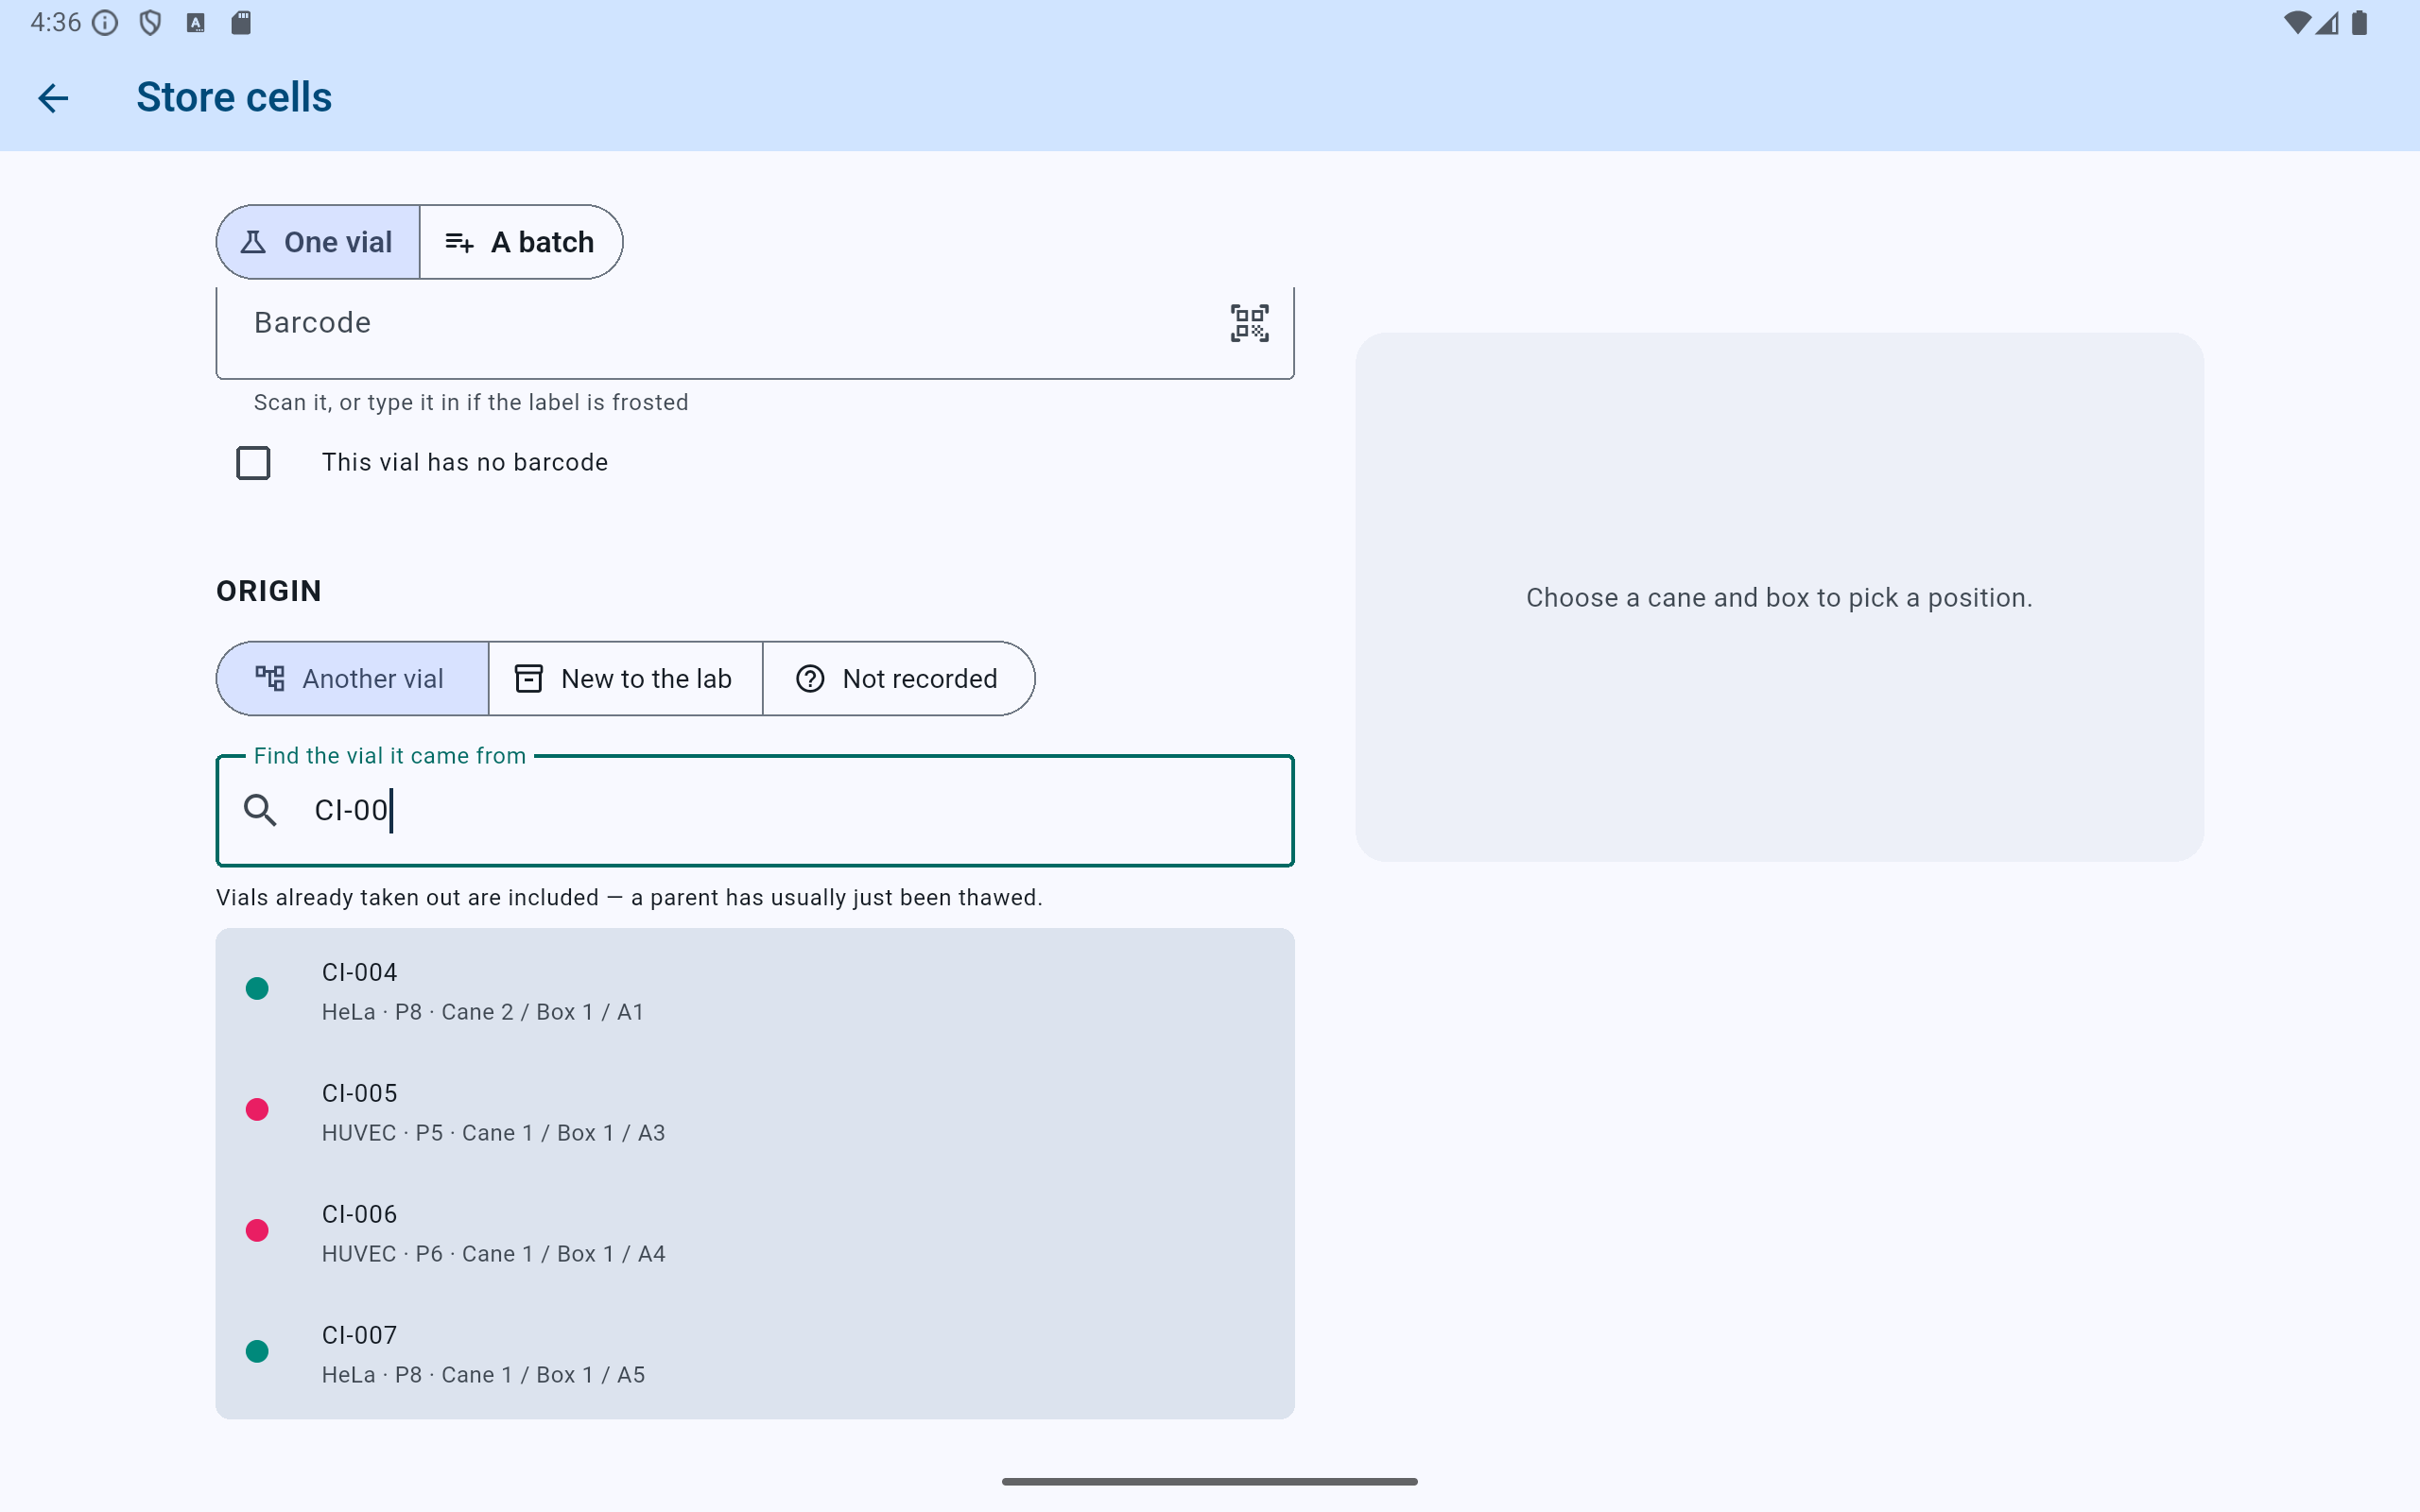
Task: Focus the Barcode input field
Action: pyautogui.click(x=755, y=332)
